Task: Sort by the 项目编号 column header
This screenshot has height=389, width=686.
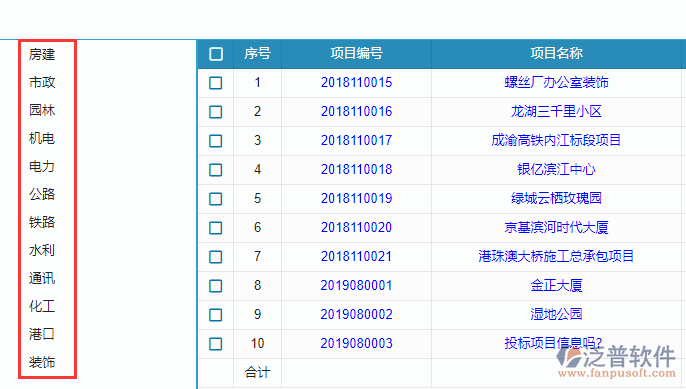Action: pyautogui.click(x=357, y=53)
